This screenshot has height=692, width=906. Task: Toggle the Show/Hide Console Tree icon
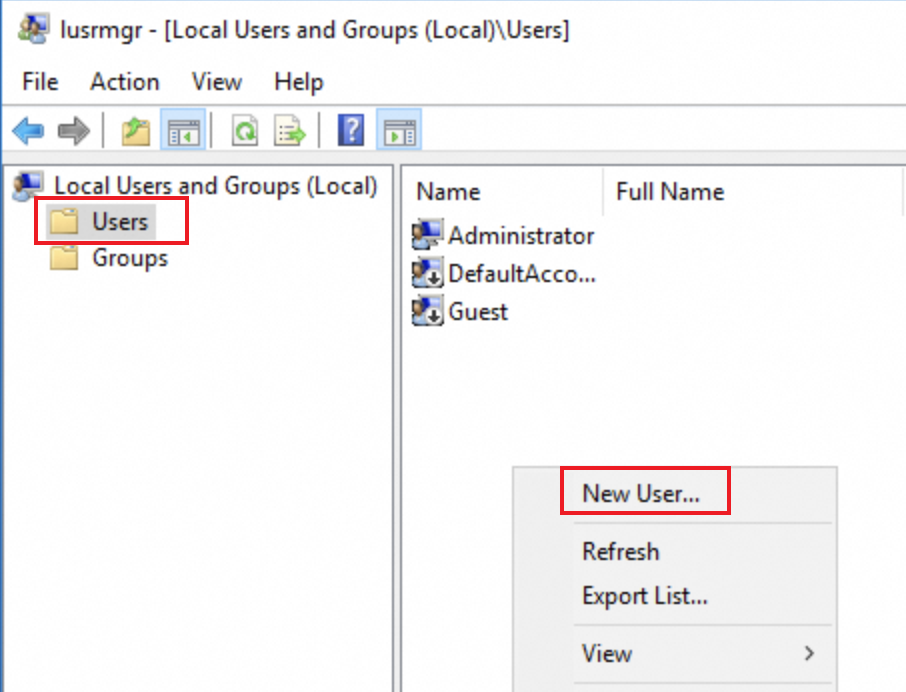pyautogui.click(x=183, y=130)
